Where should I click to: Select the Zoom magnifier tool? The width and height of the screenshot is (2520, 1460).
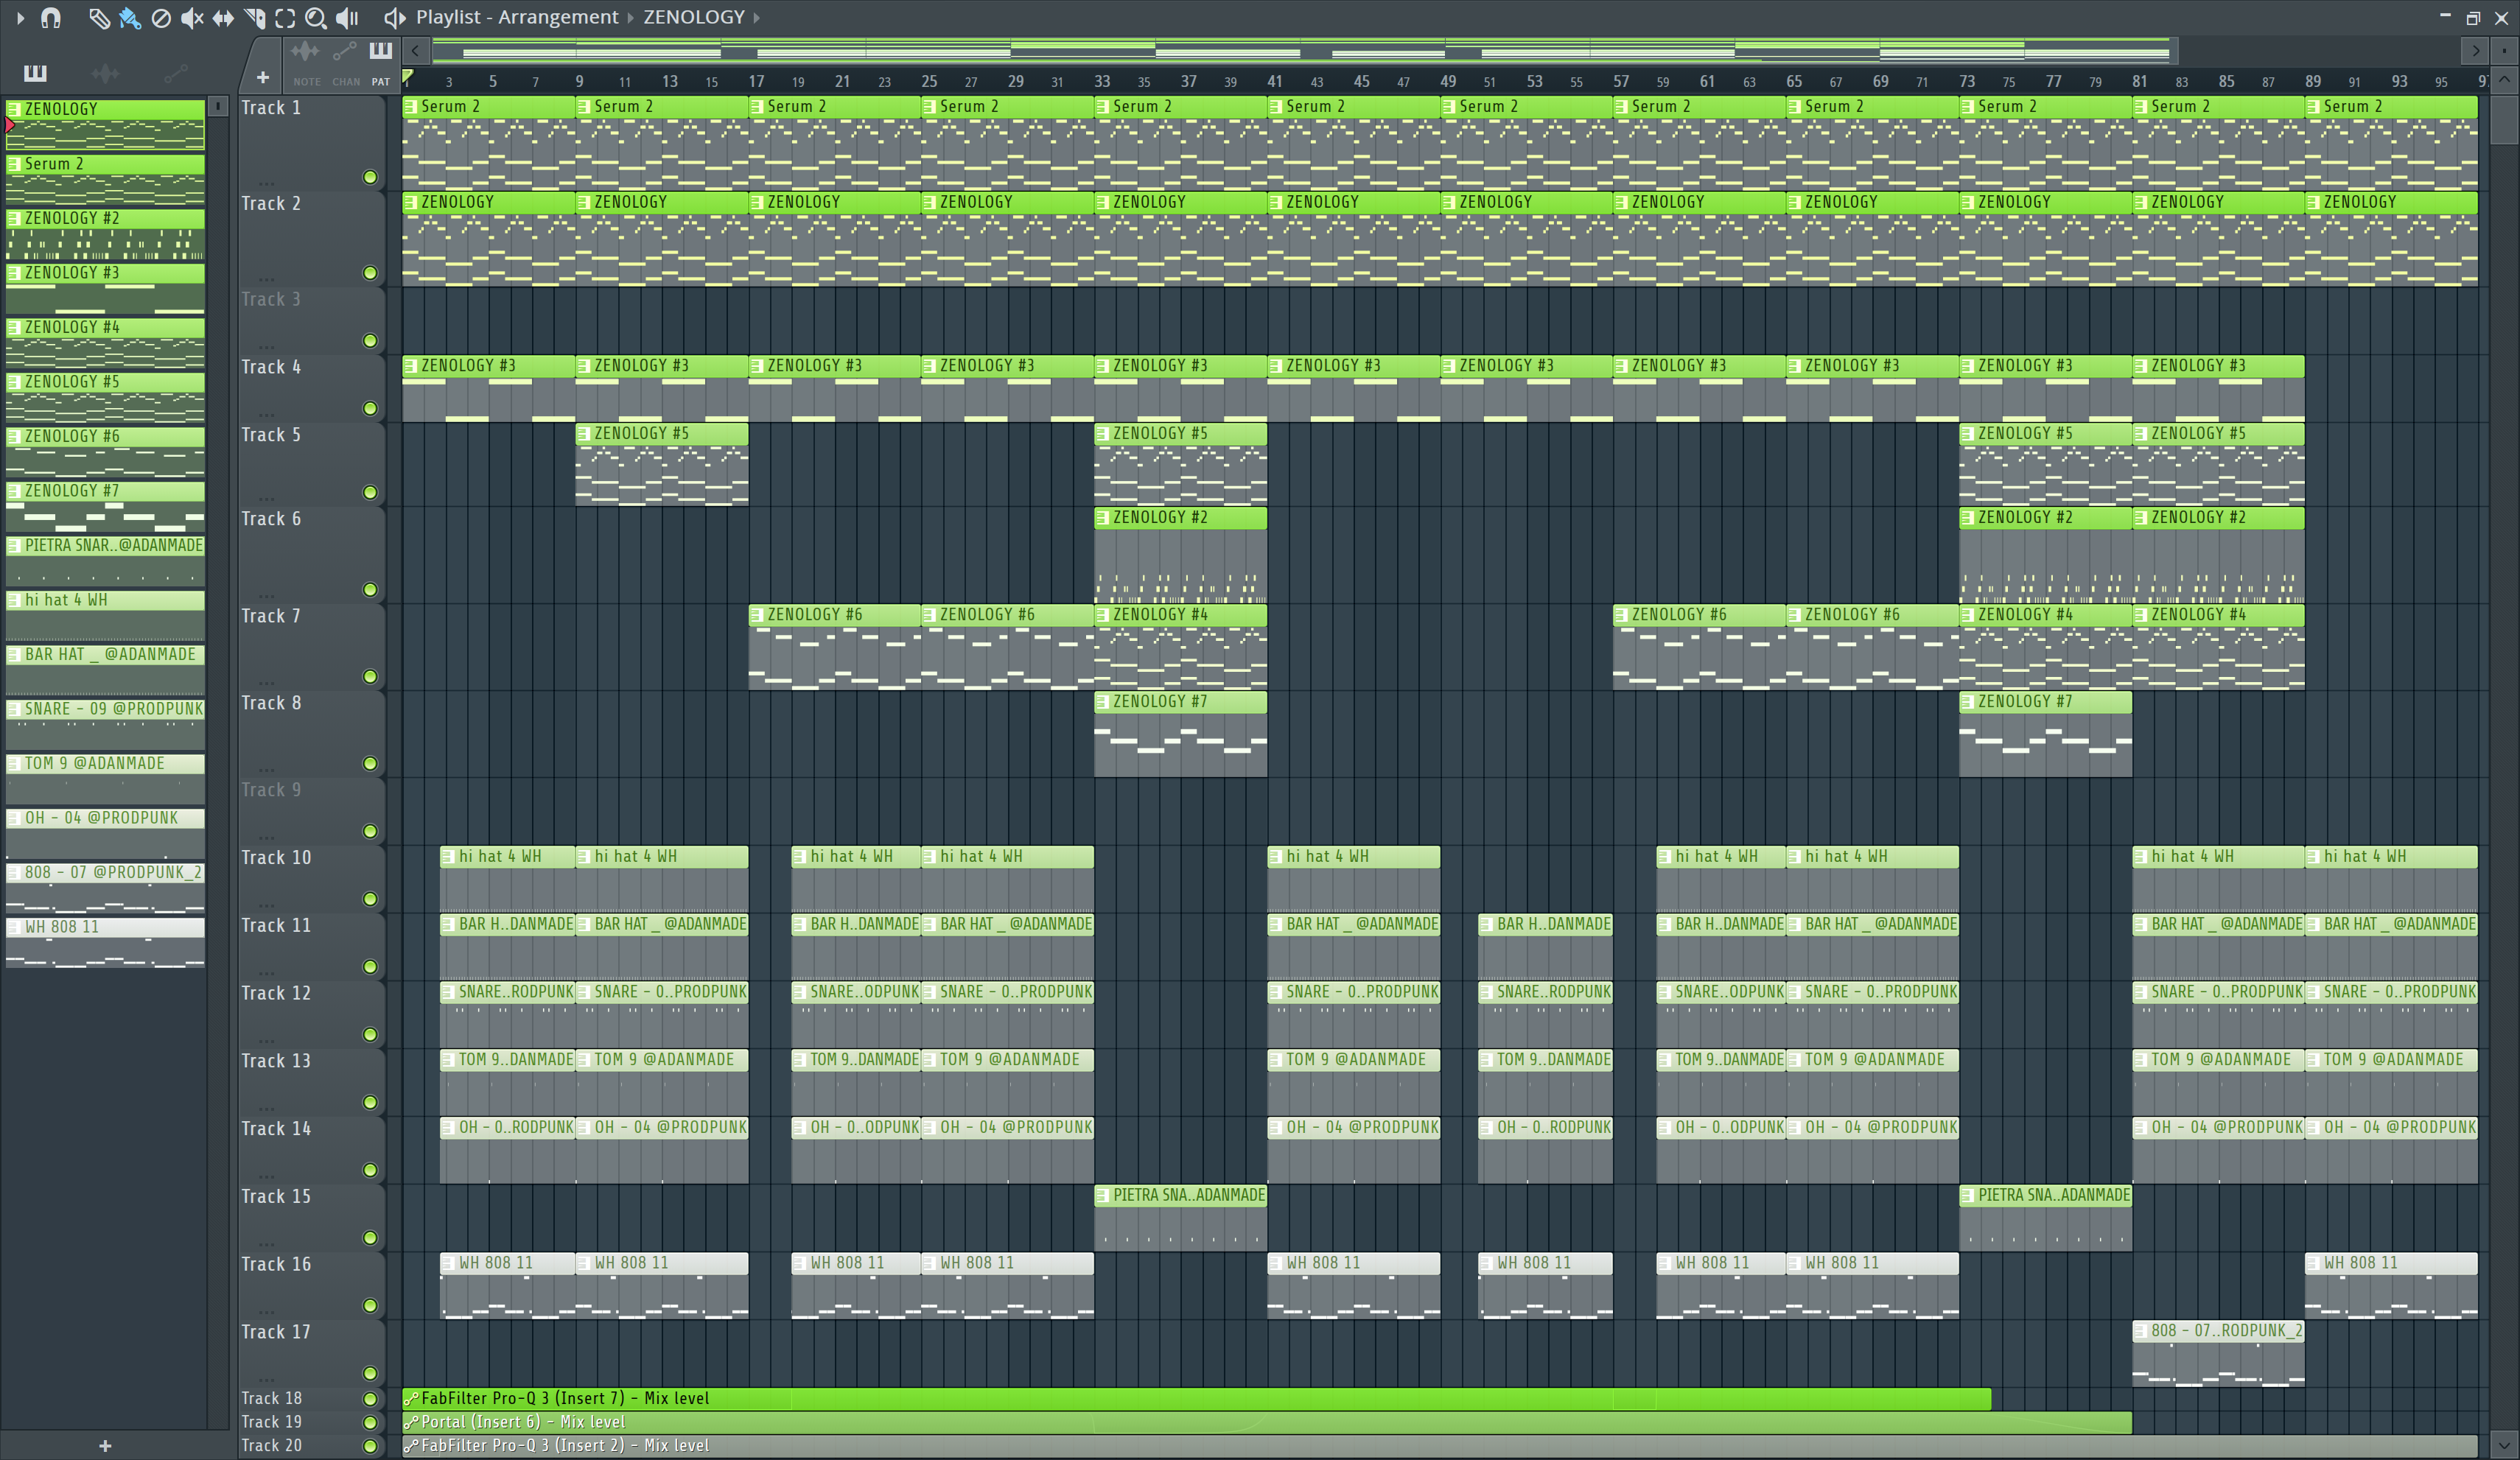(316, 18)
